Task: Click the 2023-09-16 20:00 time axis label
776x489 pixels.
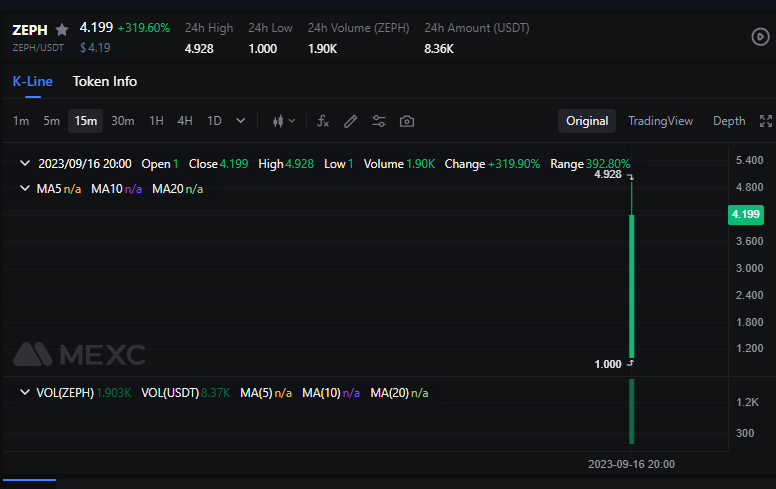Action: click(631, 464)
